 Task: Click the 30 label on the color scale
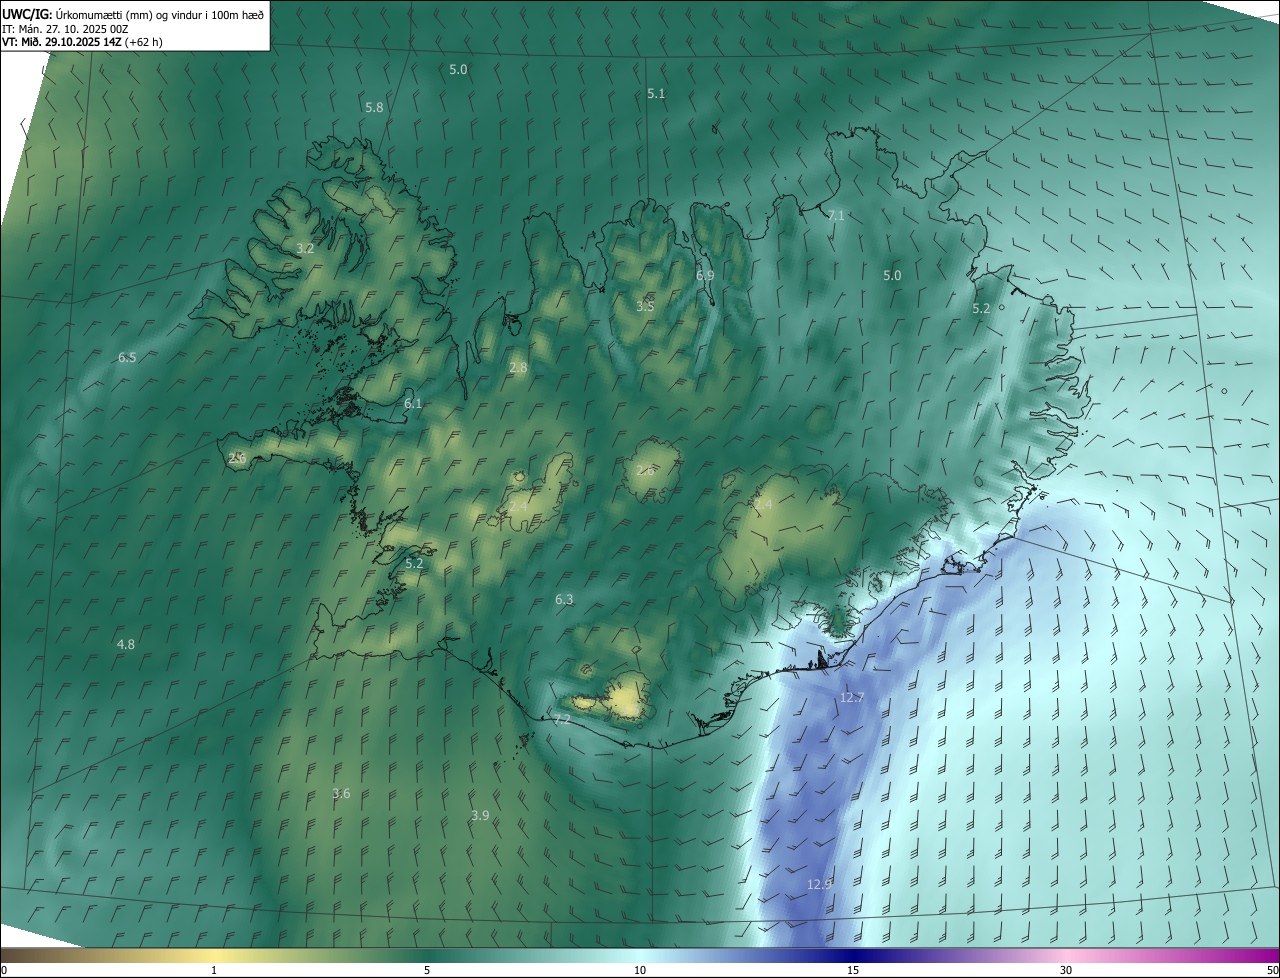1066,970
